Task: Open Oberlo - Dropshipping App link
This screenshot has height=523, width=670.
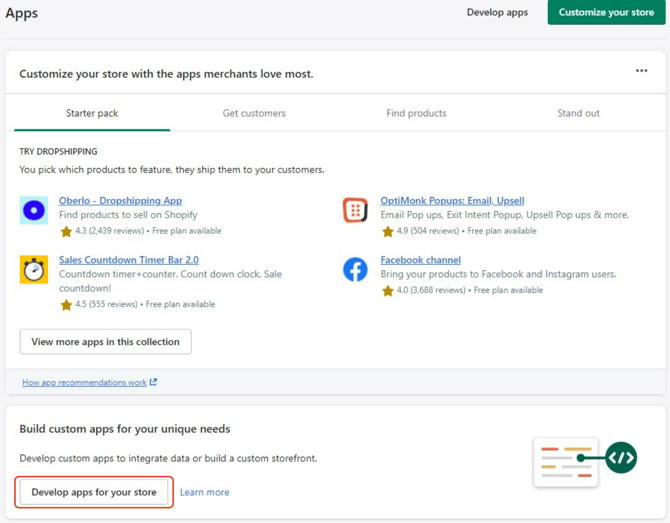Action: pos(120,201)
